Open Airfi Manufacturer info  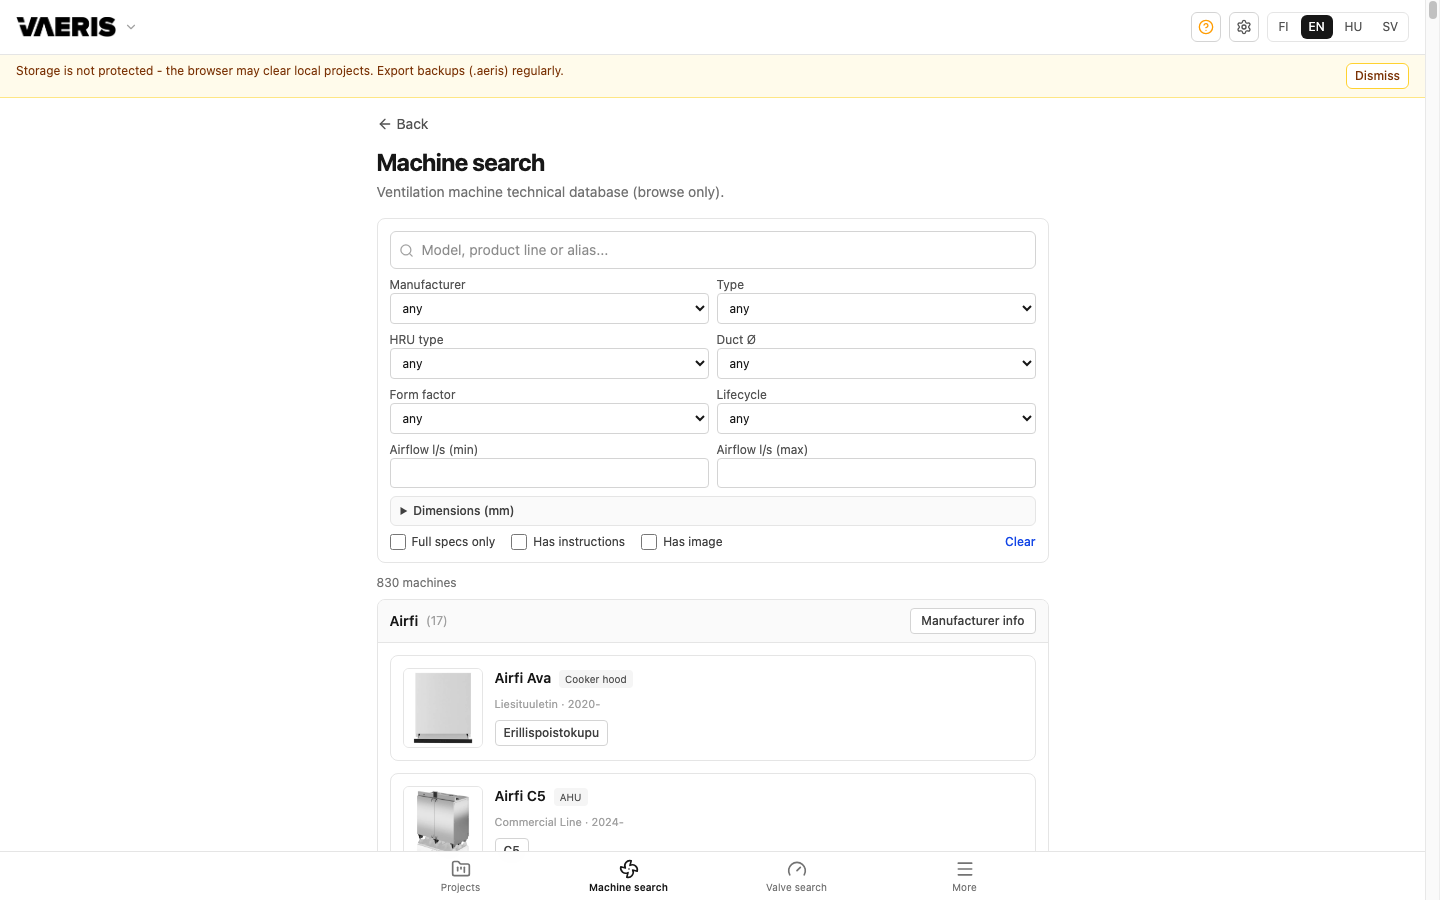[x=973, y=621]
